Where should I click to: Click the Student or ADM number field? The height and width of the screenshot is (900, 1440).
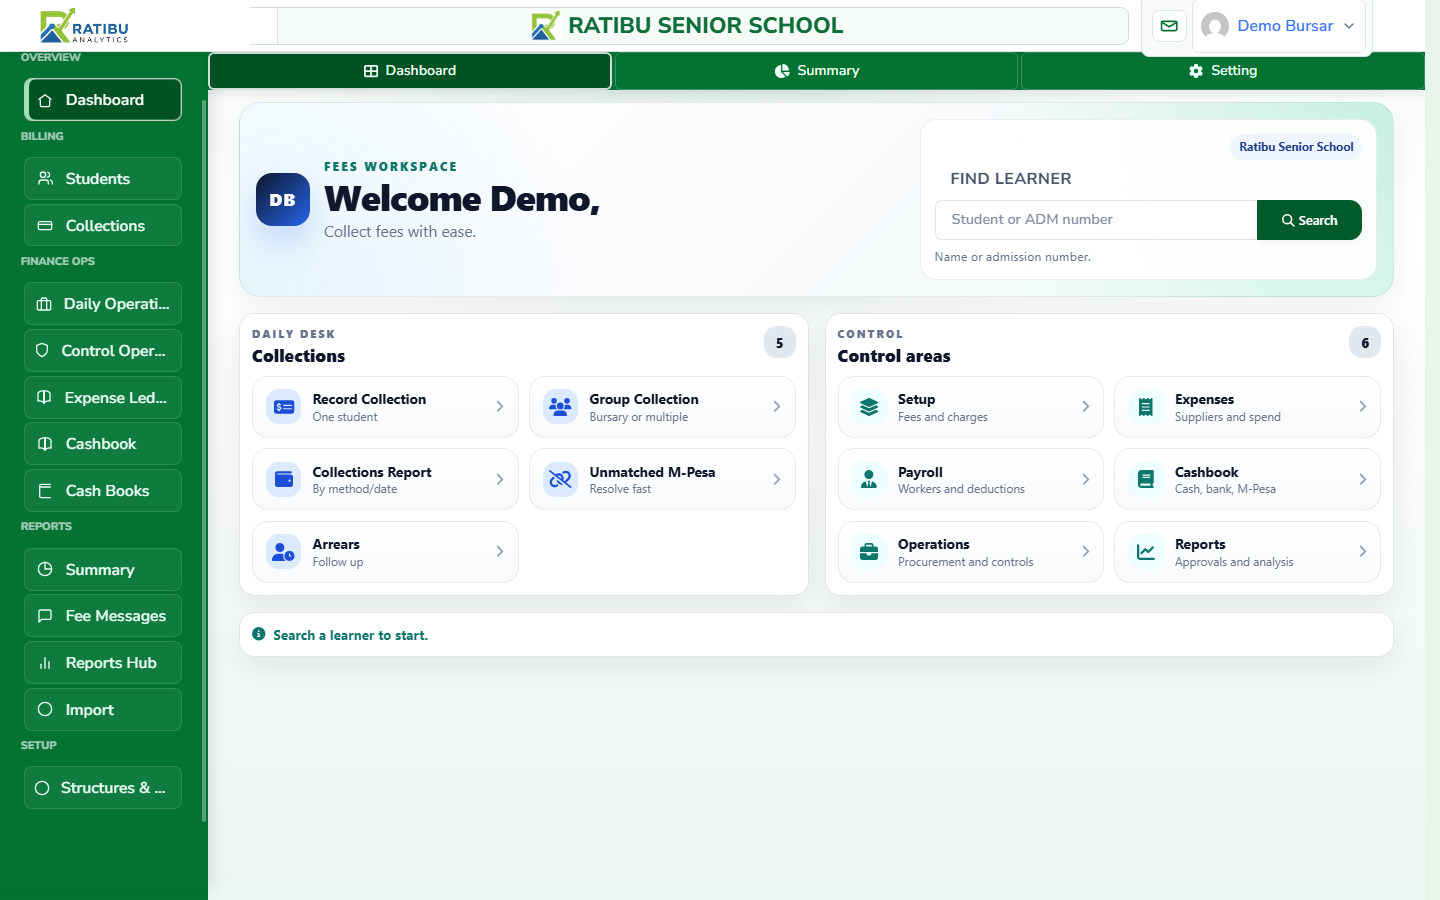pos(1096,220)
